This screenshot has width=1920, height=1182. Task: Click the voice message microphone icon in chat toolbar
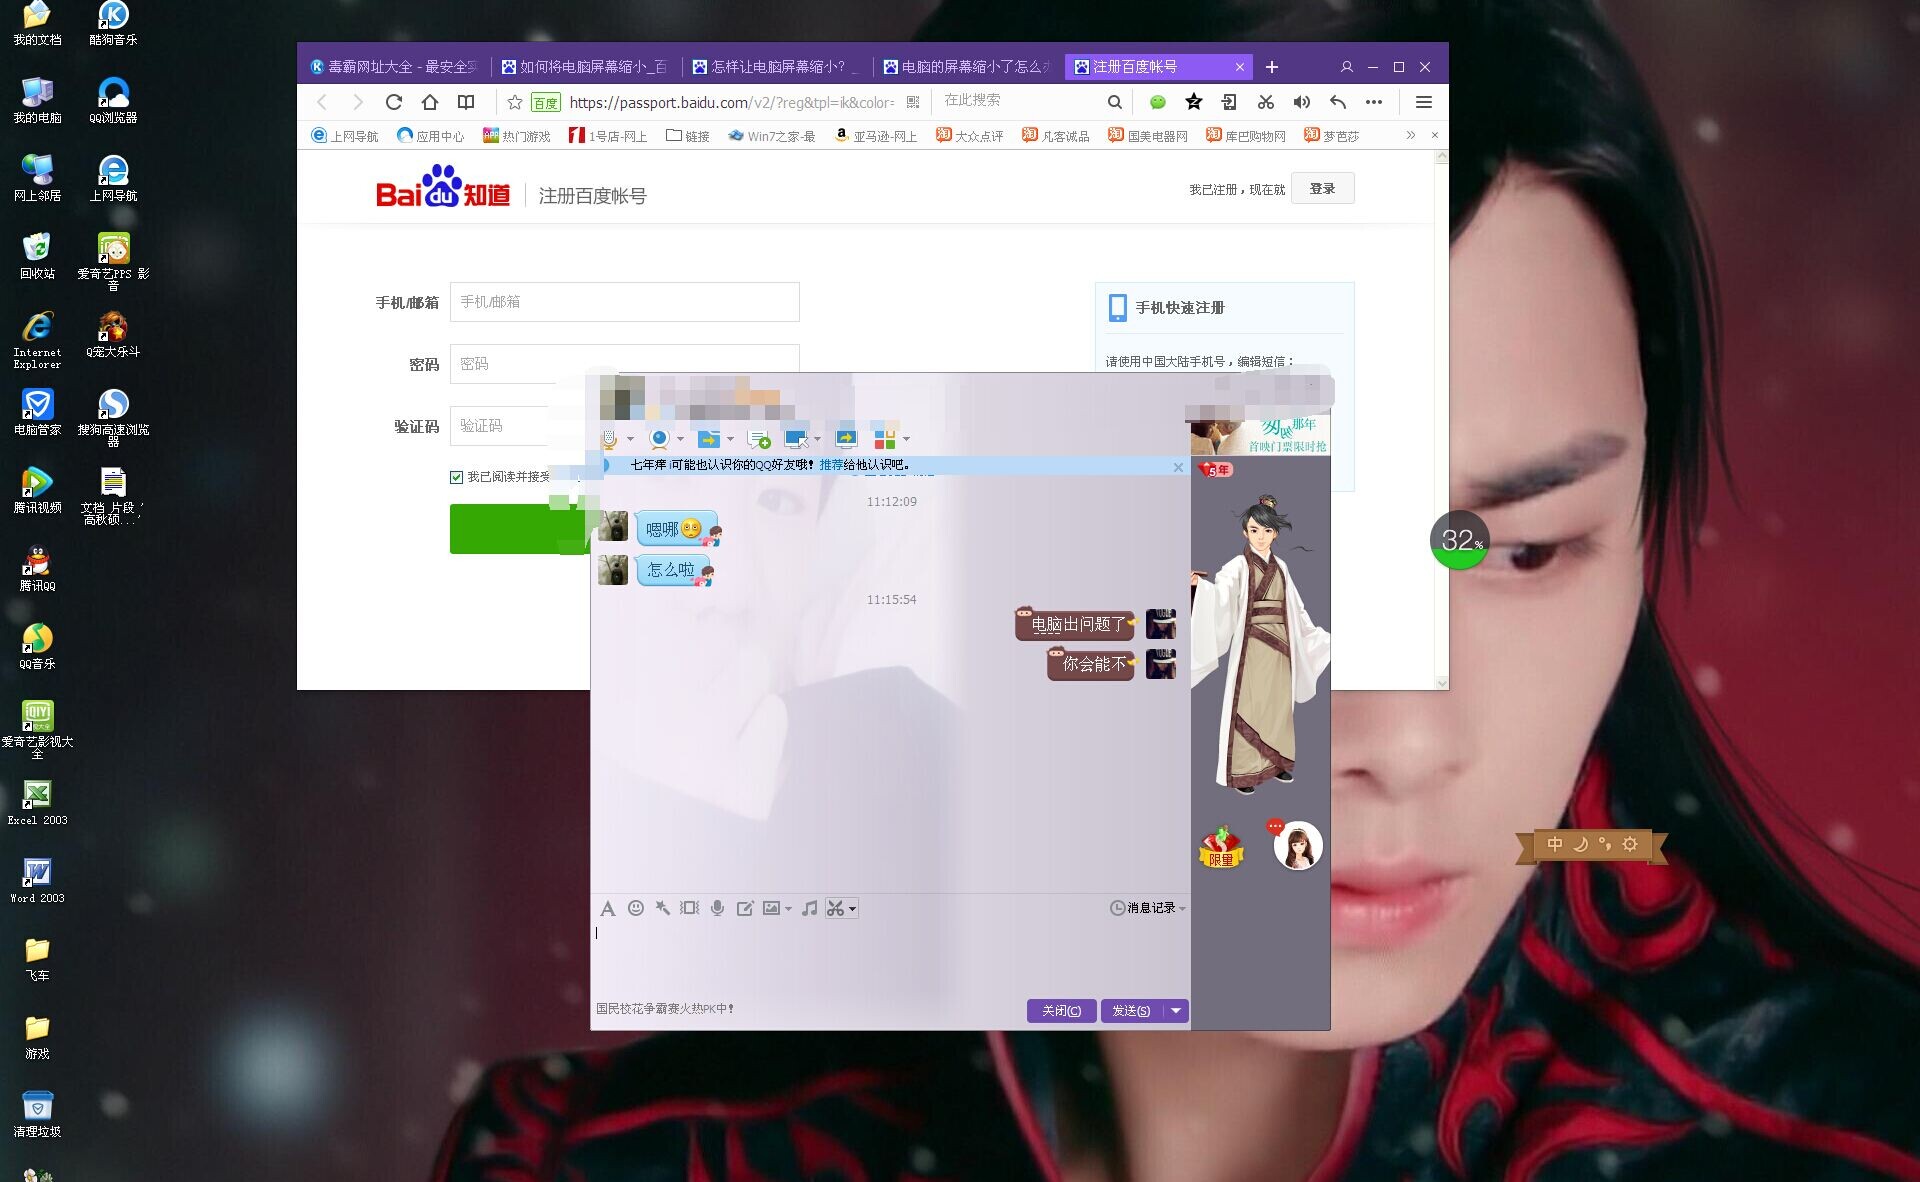[717, 908]
